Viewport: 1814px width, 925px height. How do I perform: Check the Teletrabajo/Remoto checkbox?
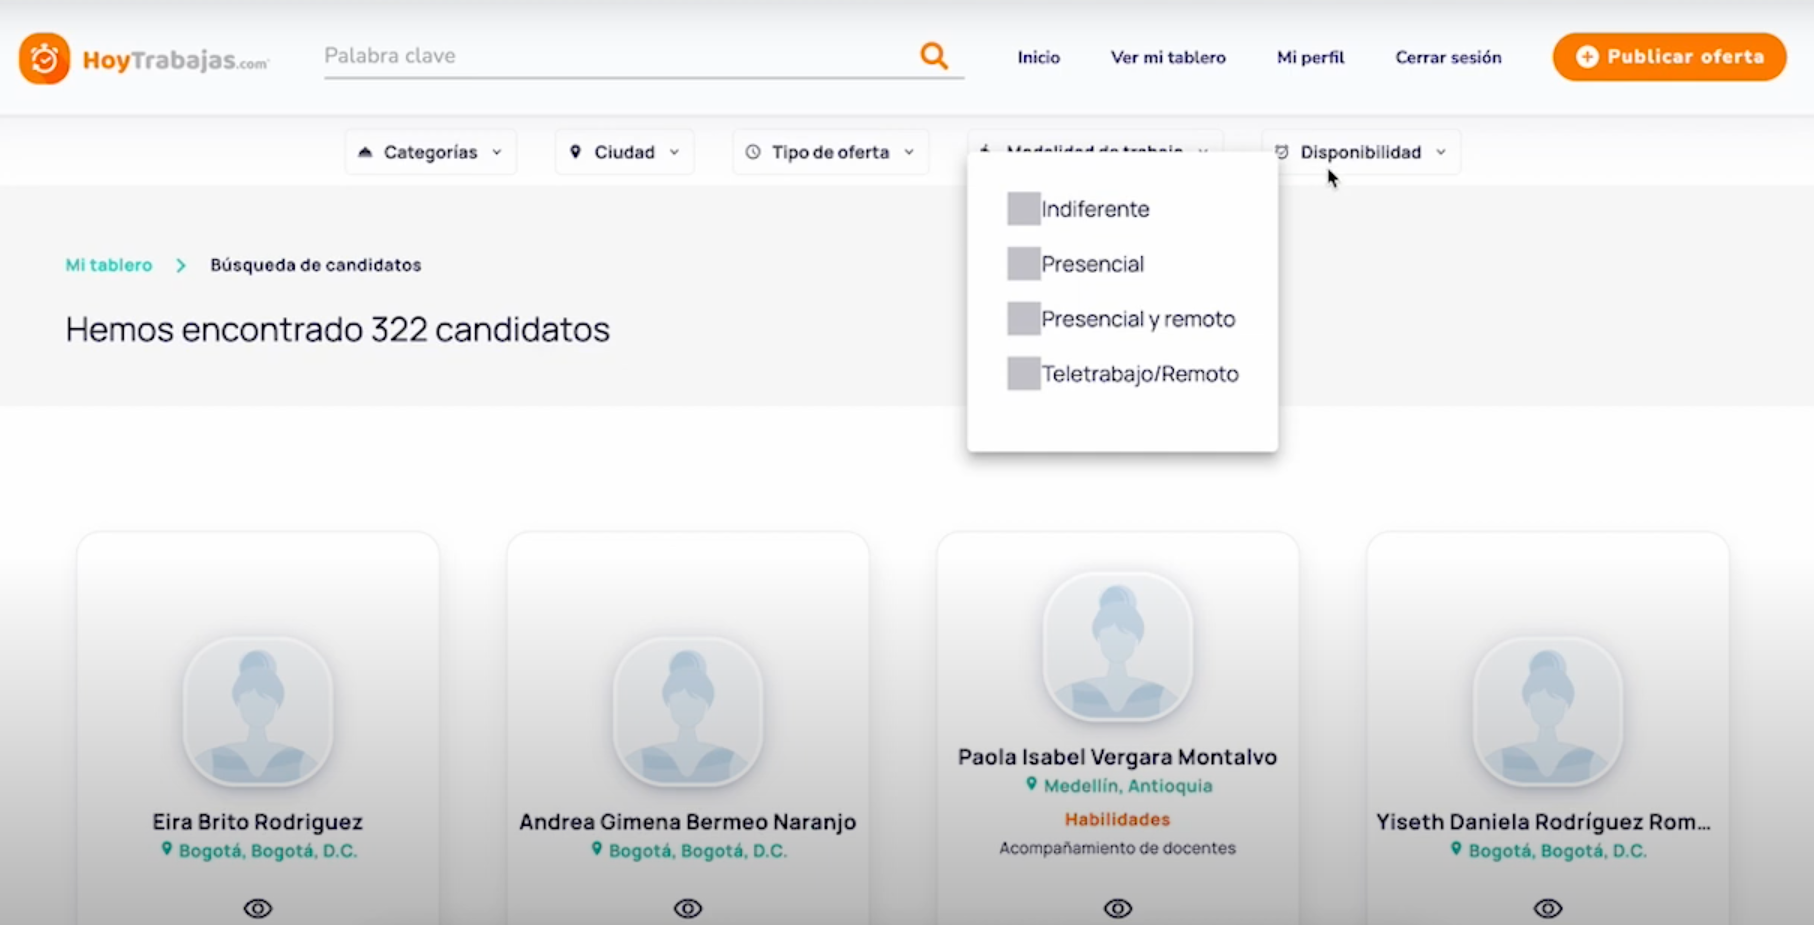pos(1024,374)
